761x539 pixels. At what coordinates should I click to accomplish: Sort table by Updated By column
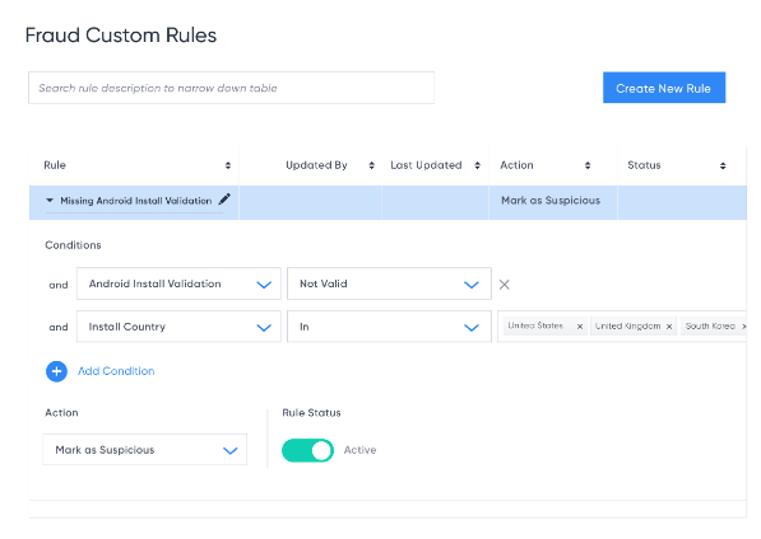click(x=372, y=166)
